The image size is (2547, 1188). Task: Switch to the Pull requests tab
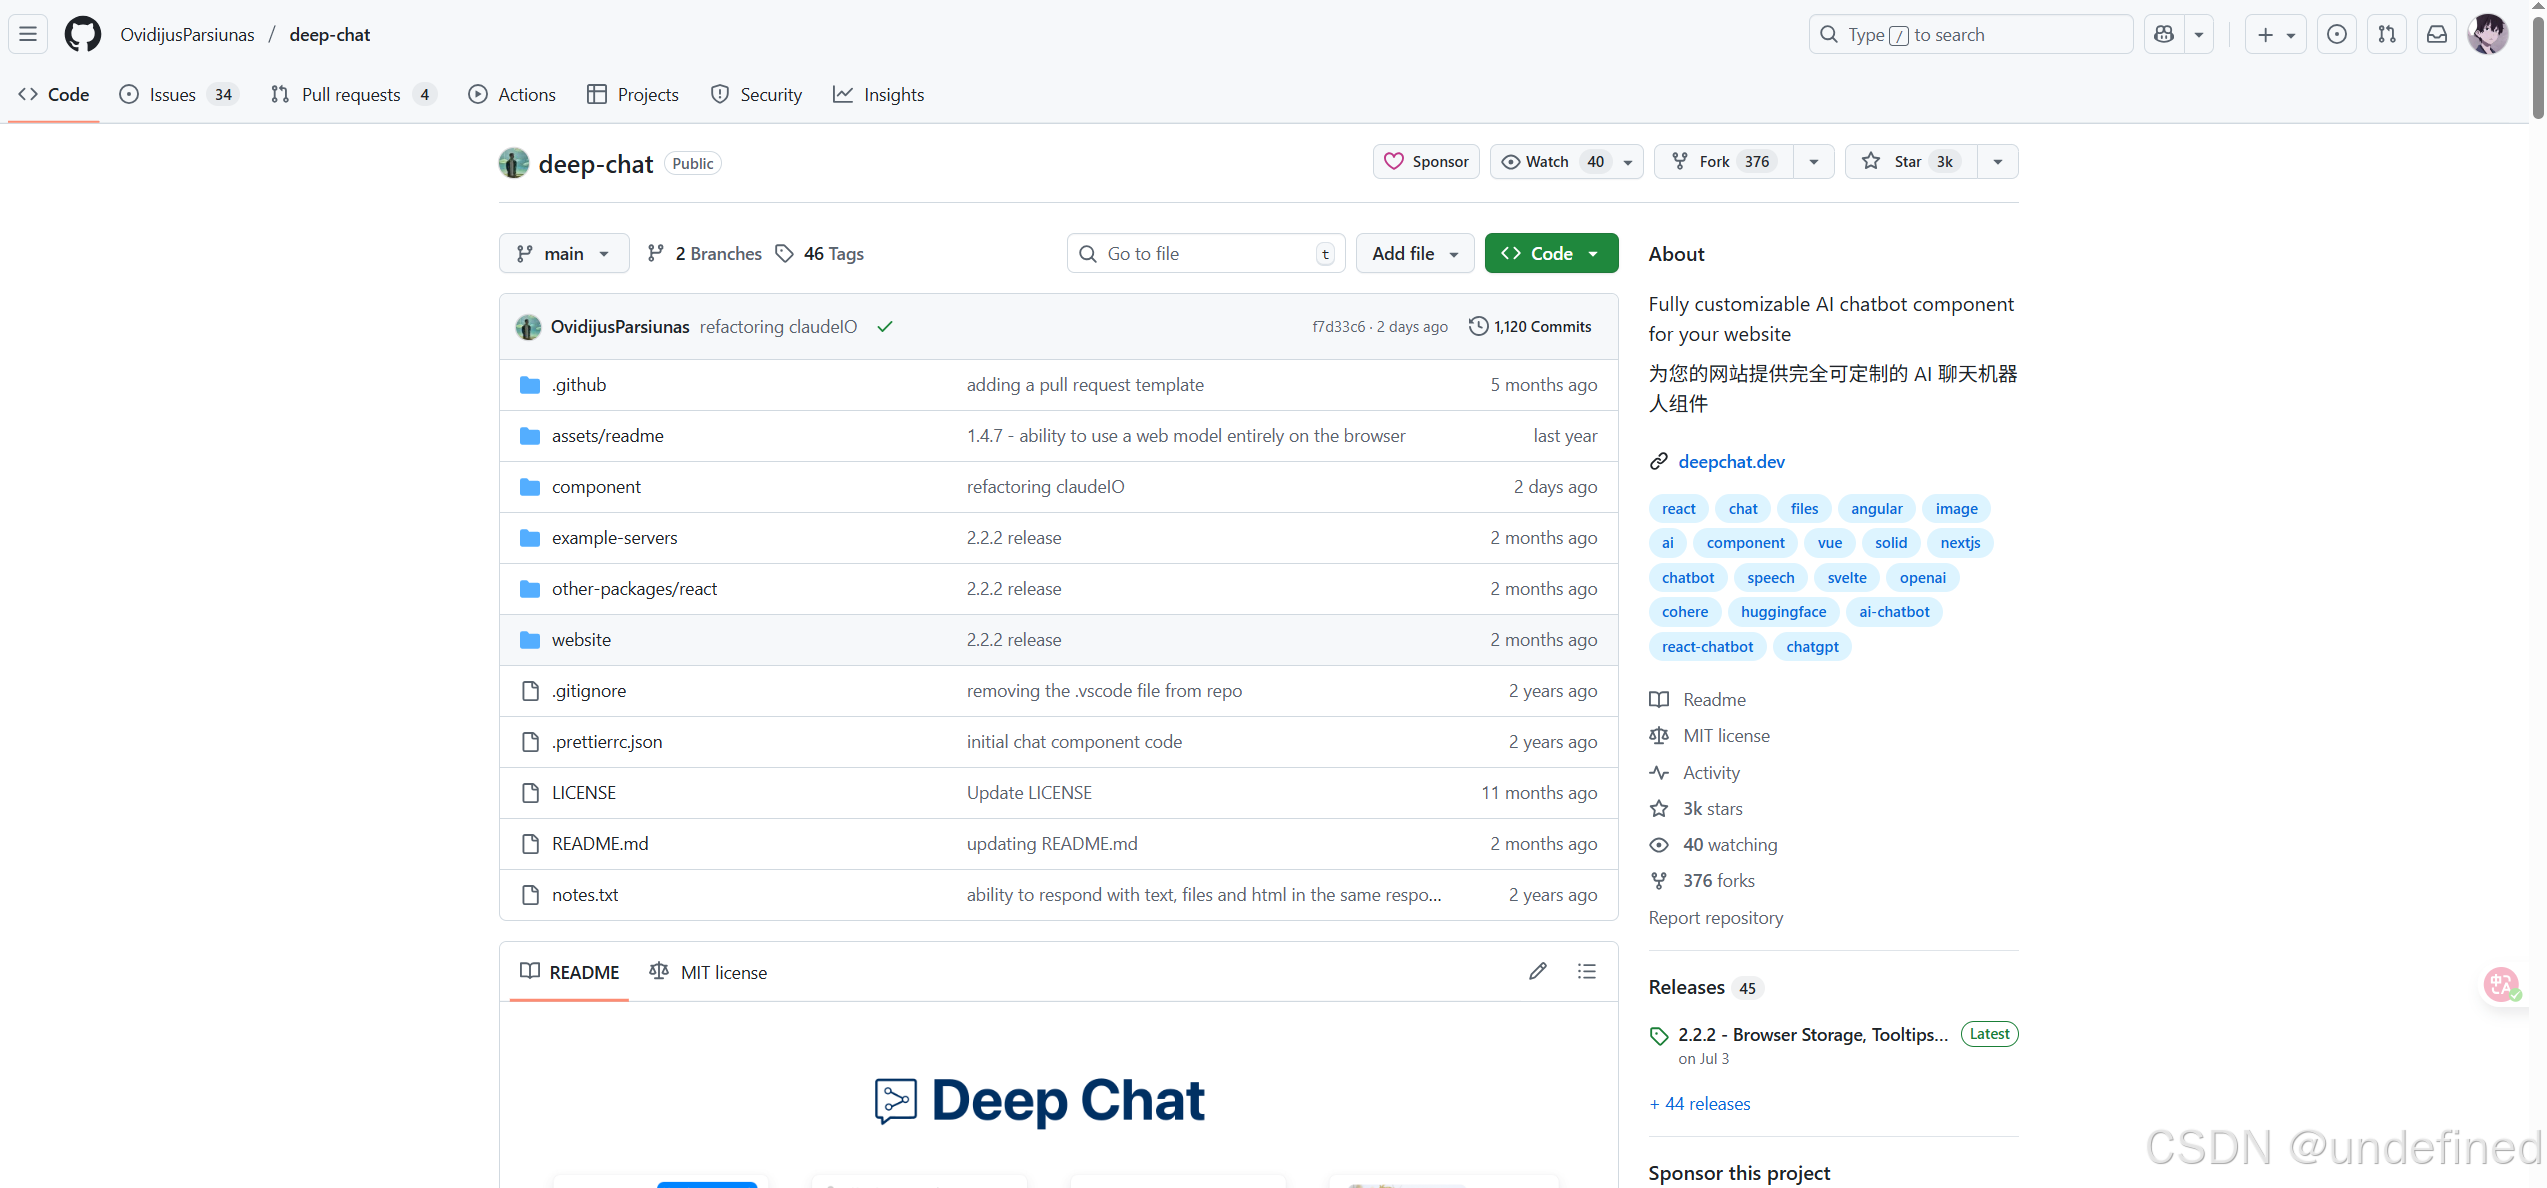(x=353, y=95)
